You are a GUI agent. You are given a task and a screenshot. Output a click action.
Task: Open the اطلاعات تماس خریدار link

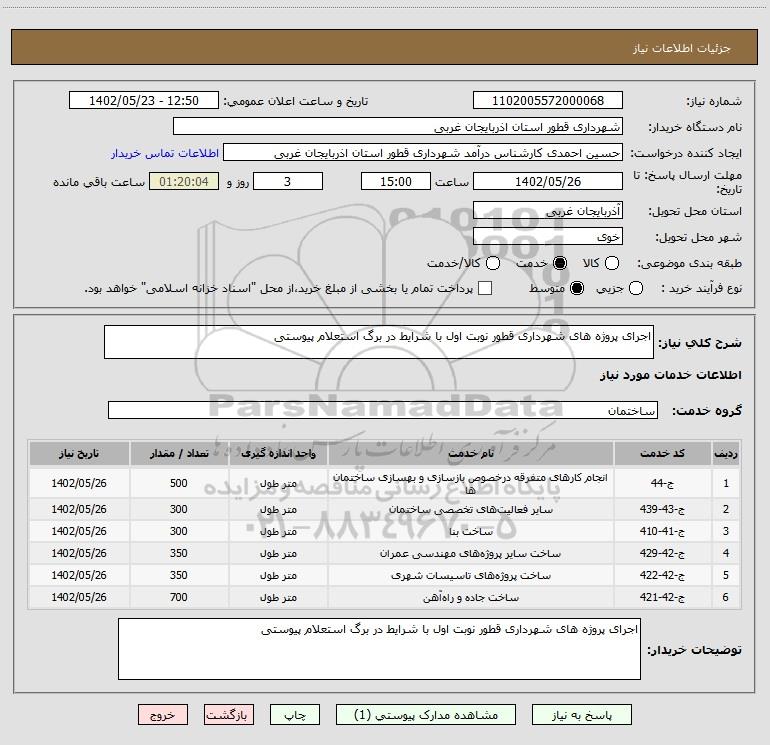165,153
